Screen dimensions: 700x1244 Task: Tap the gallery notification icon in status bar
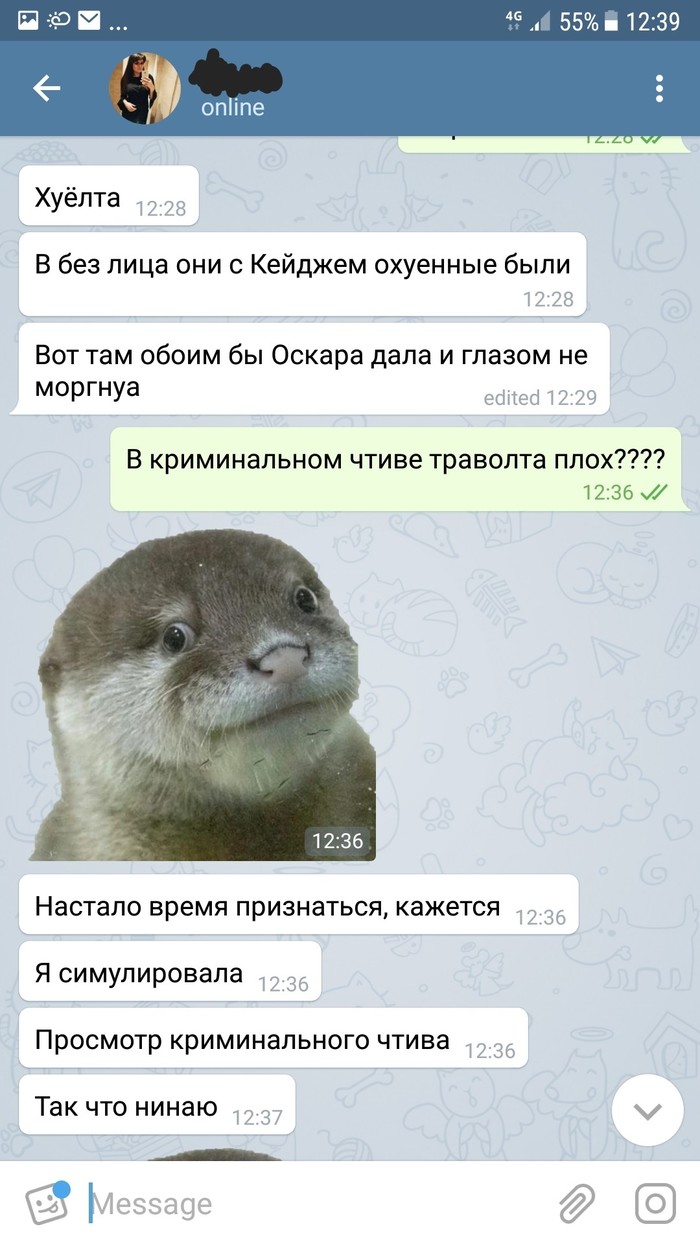[x=28, y=19]
